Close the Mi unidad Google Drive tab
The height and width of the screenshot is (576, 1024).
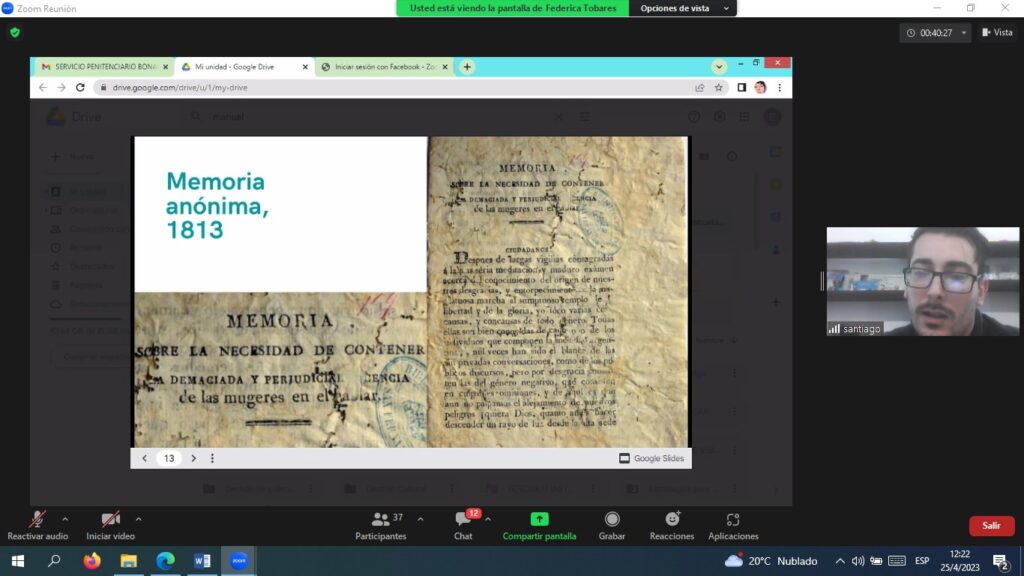click(305, 67)
